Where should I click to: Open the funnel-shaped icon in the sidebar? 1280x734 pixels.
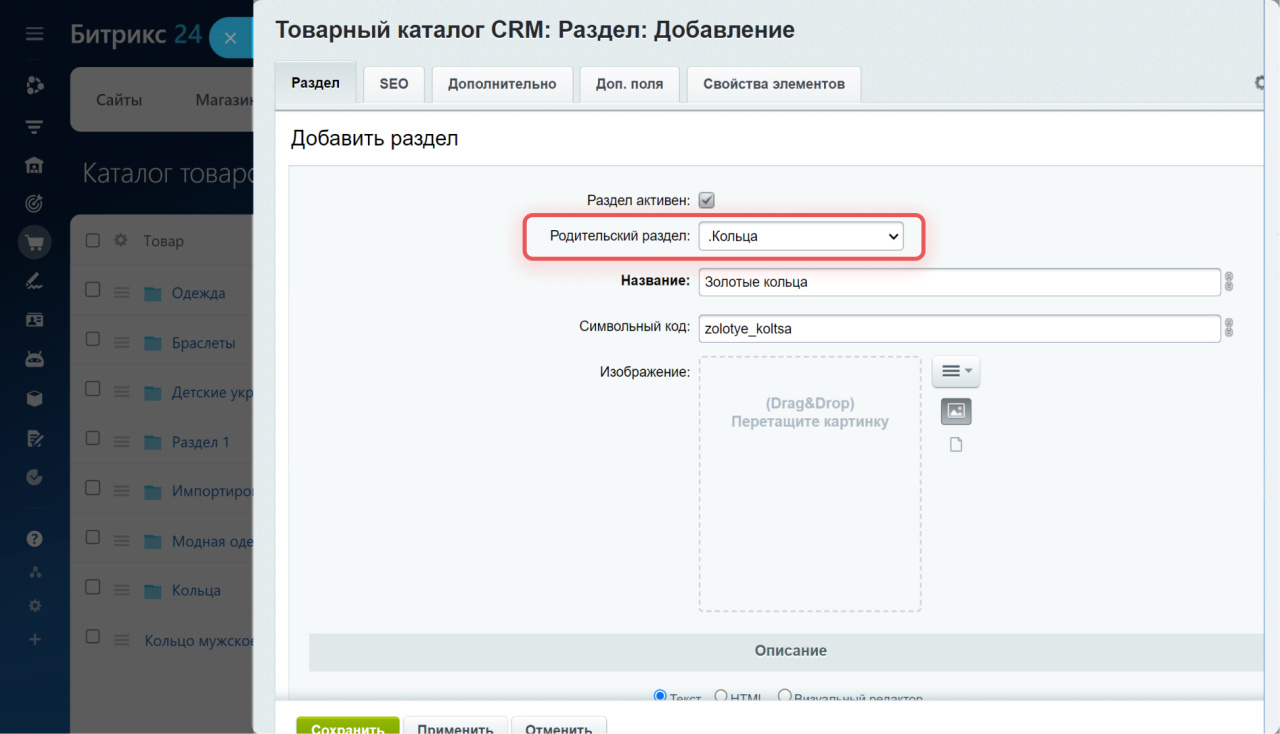click(35, 127)
